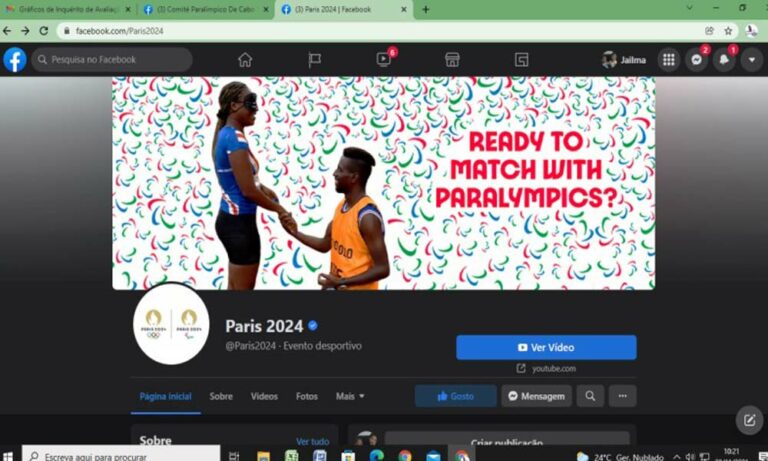This screenshot has height=461, width=768.
Task: Open the Mail app from the taskbar
Action: (433, 456)
